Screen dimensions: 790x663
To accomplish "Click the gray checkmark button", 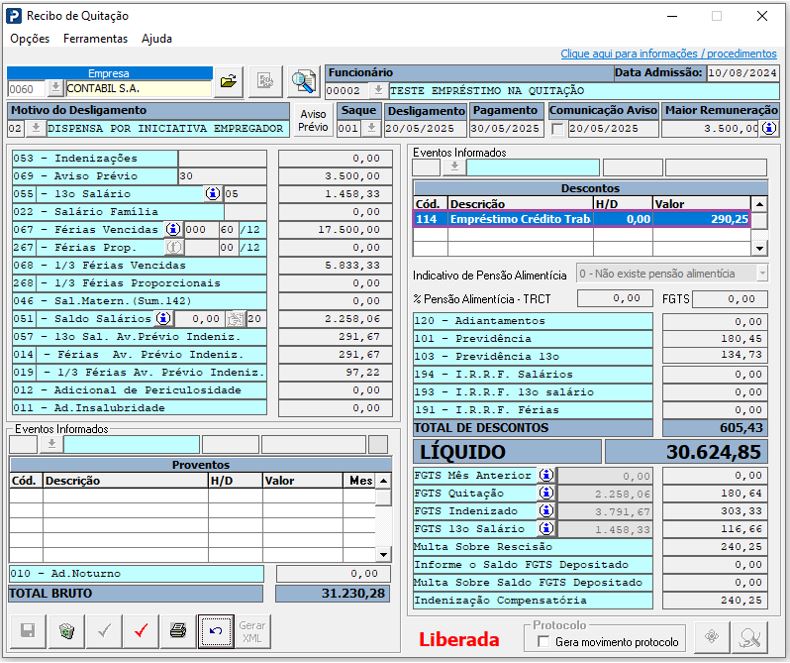I will [104, 631].
